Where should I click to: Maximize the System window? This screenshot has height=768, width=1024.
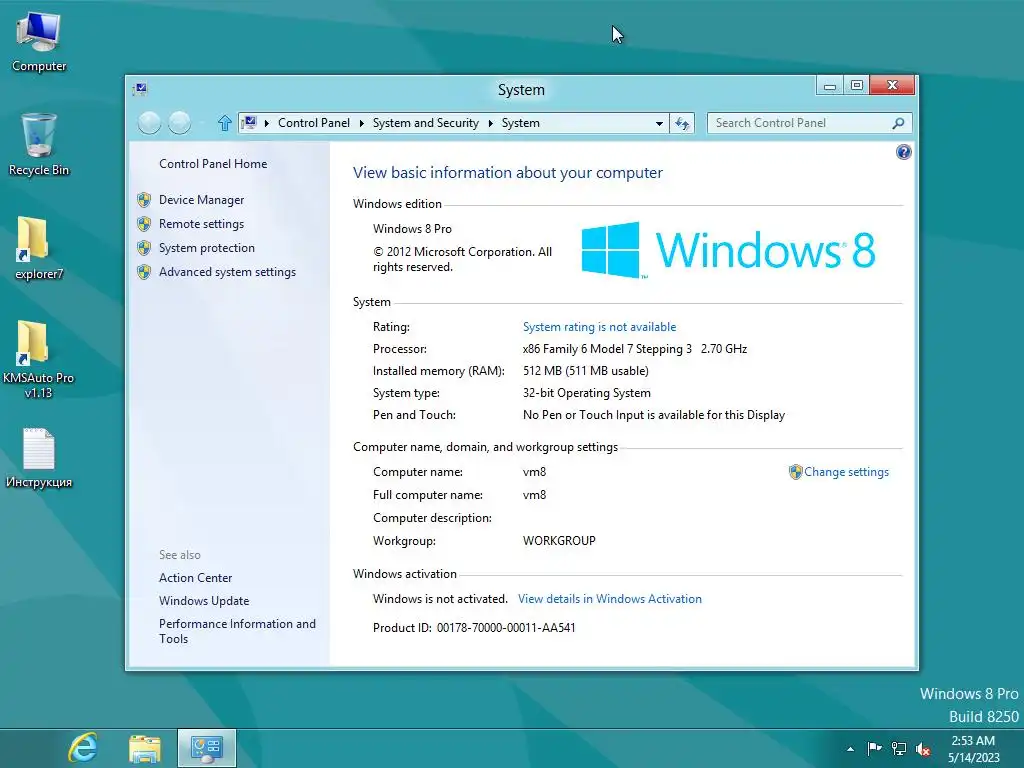point(857,86)
